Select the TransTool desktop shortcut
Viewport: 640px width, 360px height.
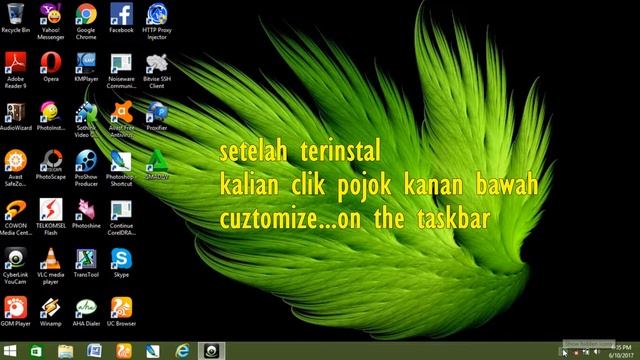click(86, 263)
